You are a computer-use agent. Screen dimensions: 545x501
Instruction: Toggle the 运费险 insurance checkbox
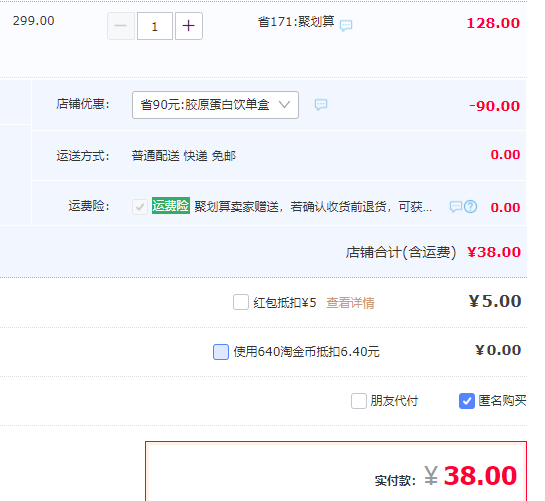click(x=140, y=207)
